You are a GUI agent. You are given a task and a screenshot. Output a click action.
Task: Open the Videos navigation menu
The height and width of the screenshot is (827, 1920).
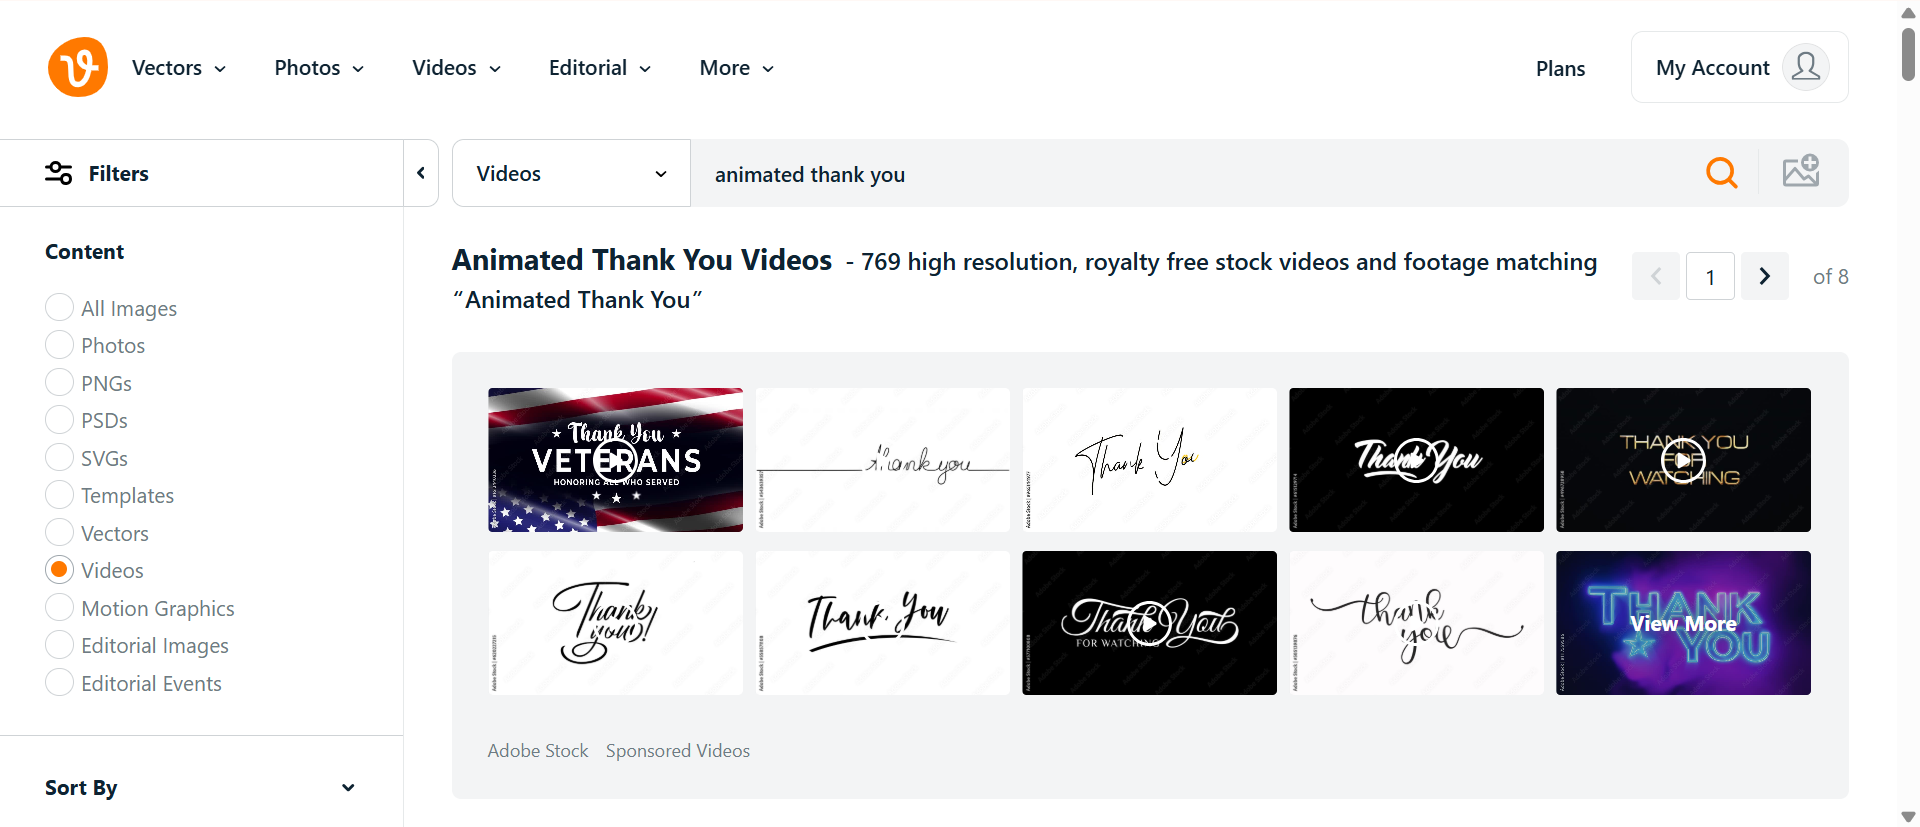pyautogui.click(x=457, y=68)
